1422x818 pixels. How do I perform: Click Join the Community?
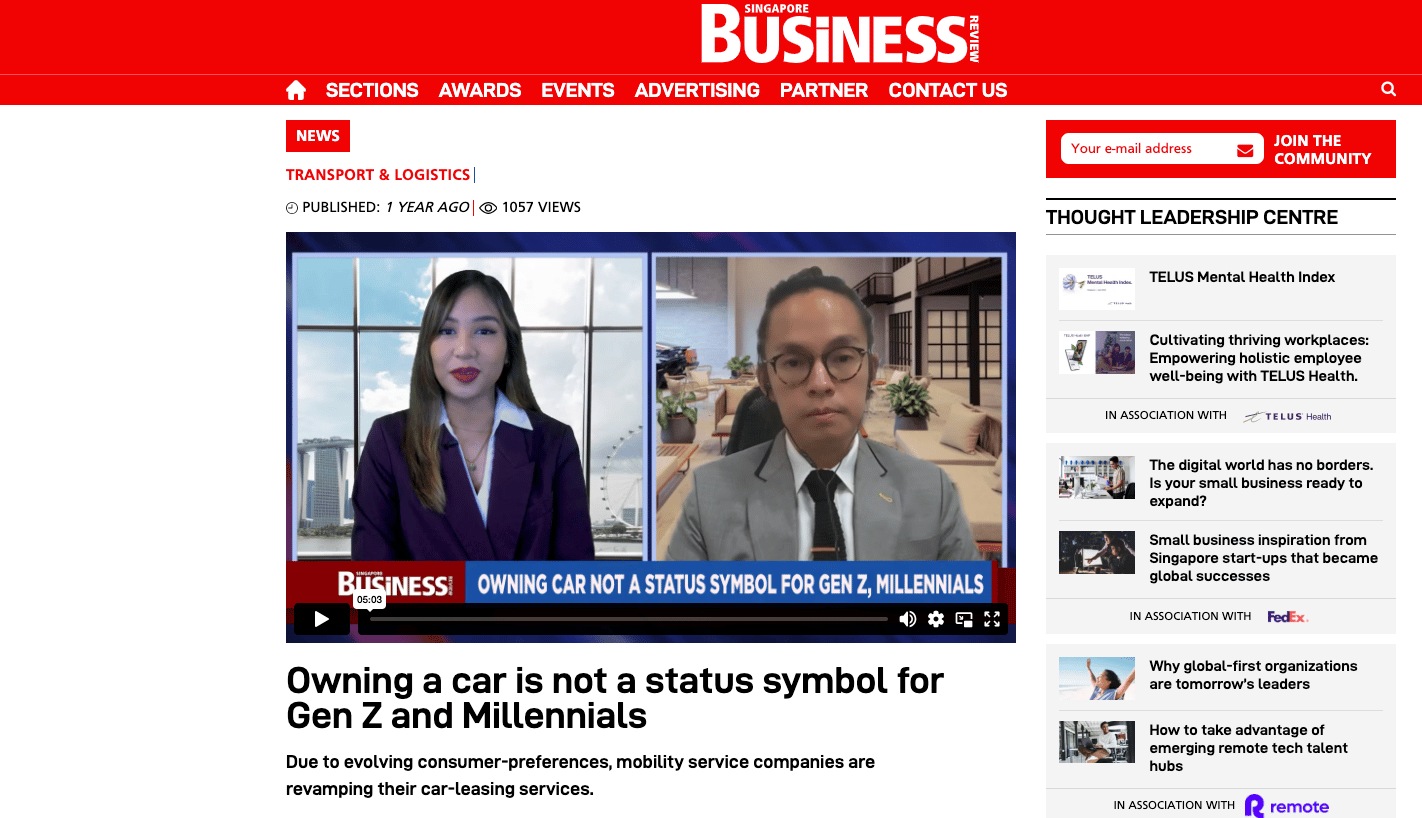pos(1322,150)
